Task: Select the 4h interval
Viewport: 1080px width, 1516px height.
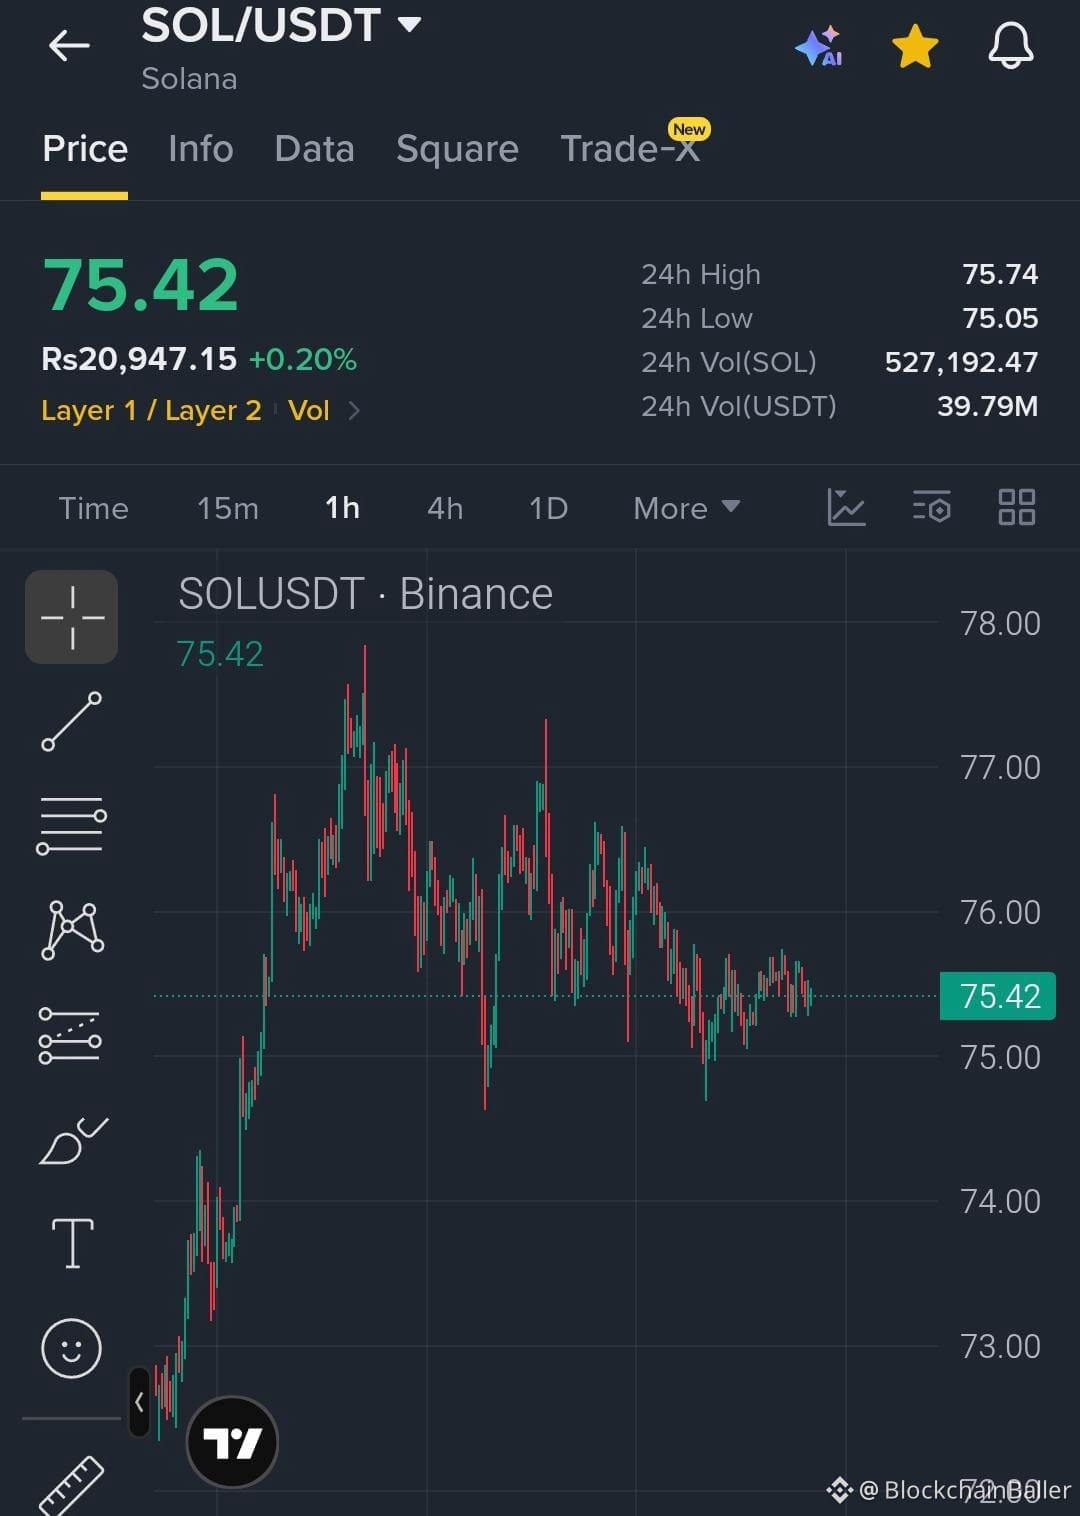Action: click(445, 508)
